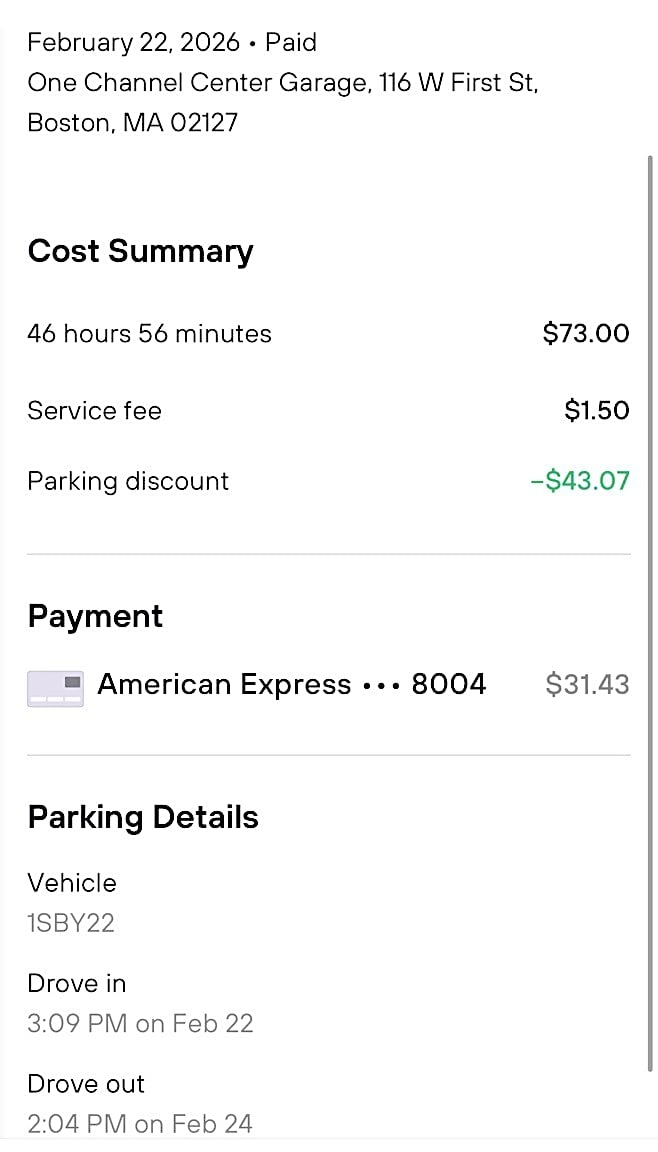
Task: Click the $31.43 payment amount
Action: click(x=587, y=685)
